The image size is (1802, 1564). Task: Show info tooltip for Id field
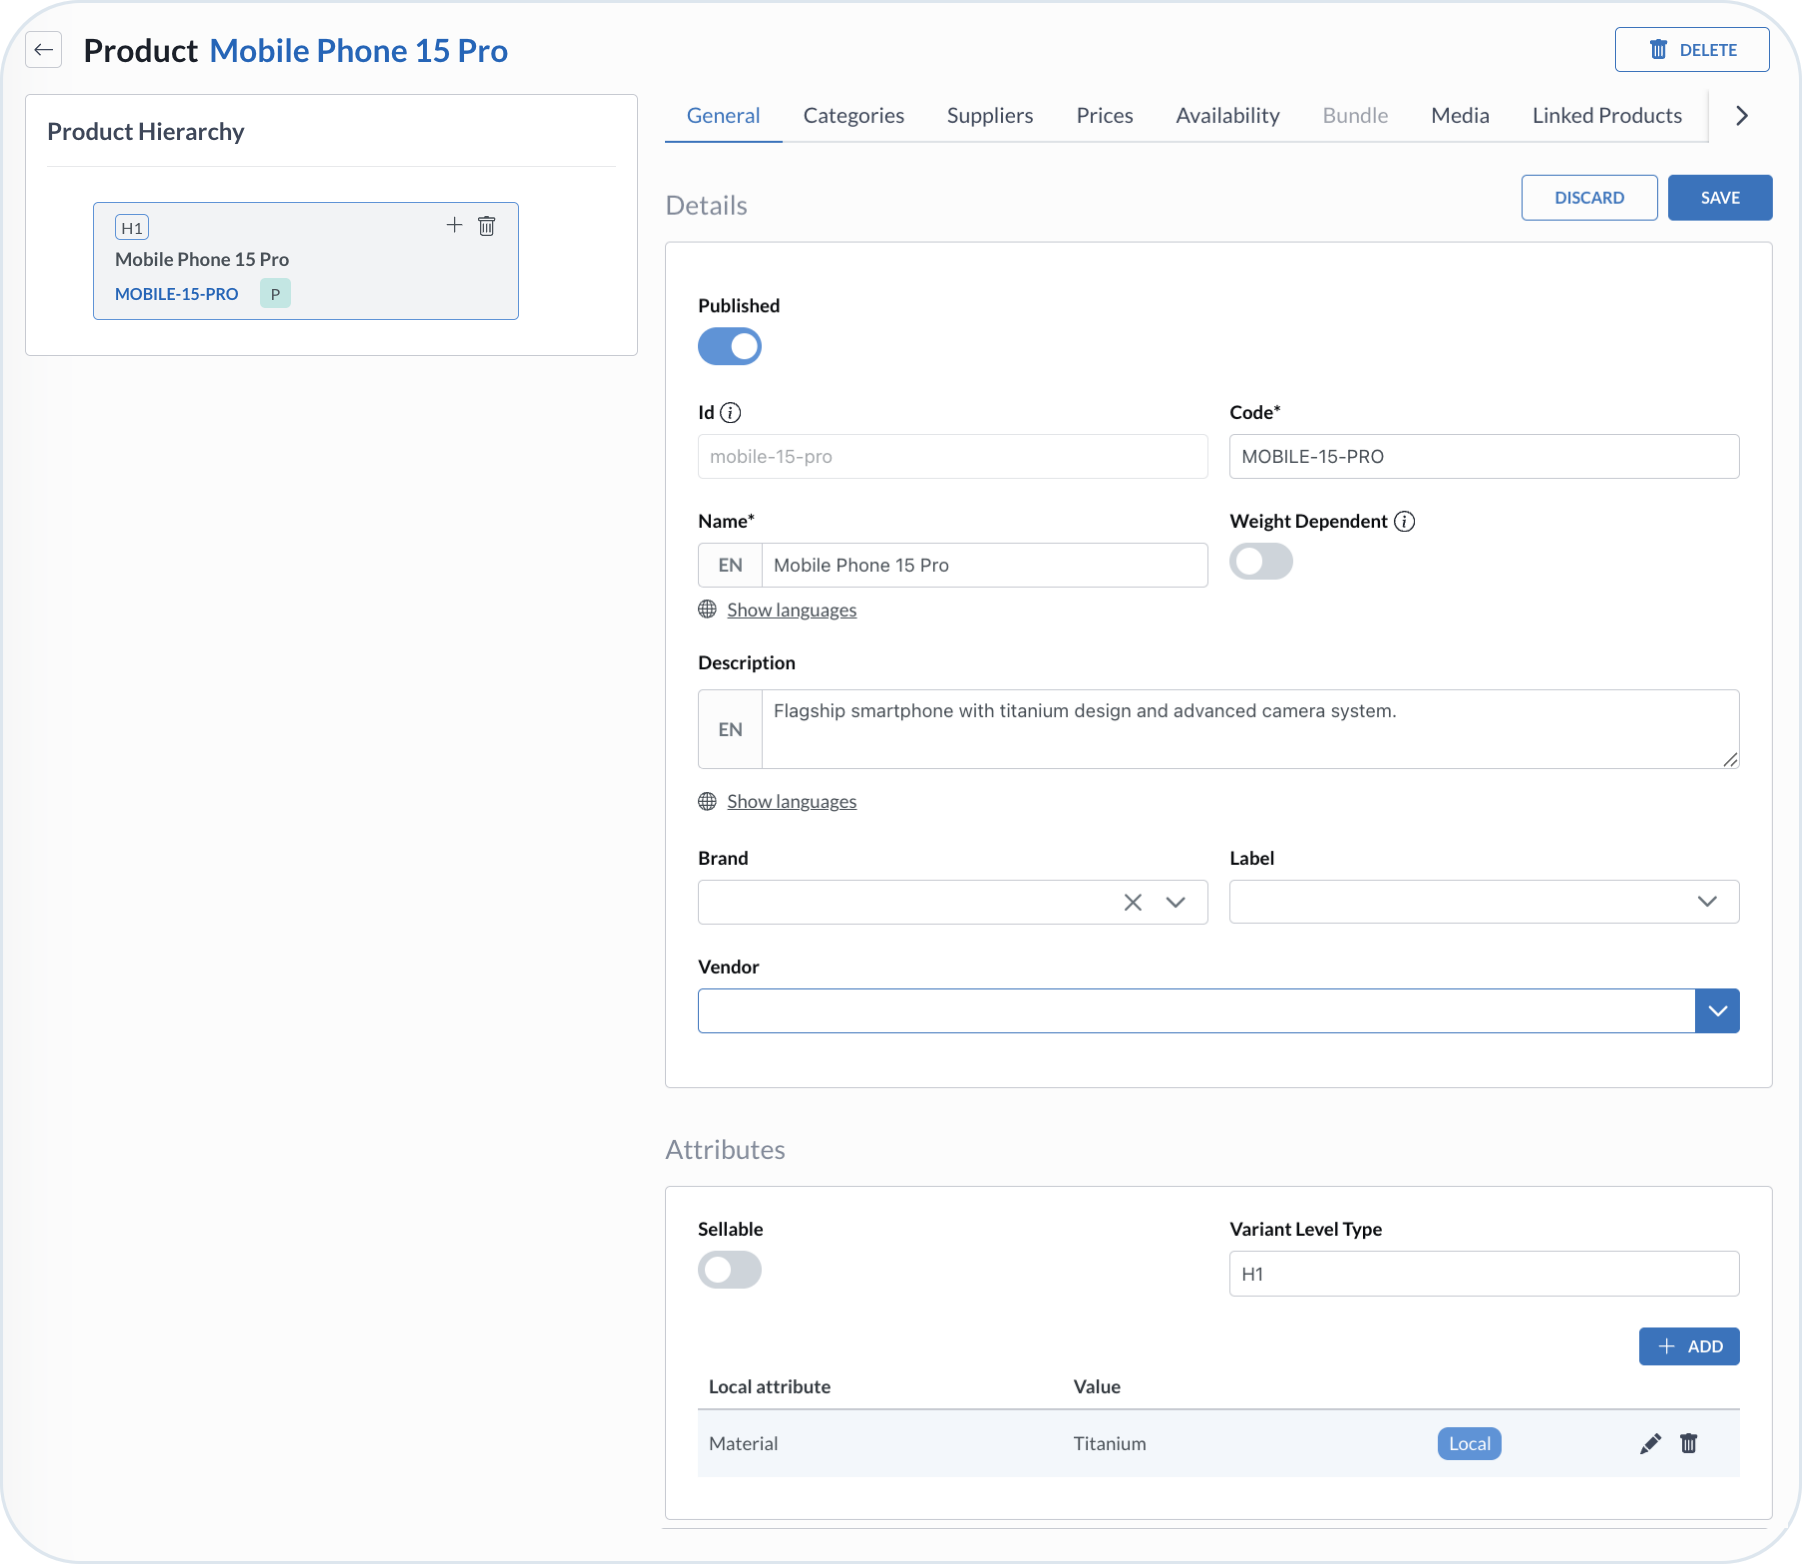point(731,413)
